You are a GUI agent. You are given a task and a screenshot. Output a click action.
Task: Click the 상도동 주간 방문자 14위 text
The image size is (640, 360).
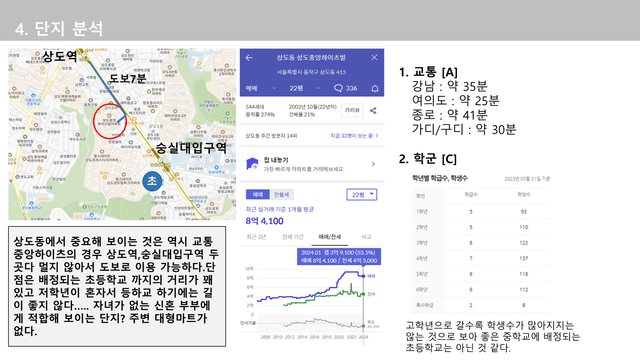point(271,136)
